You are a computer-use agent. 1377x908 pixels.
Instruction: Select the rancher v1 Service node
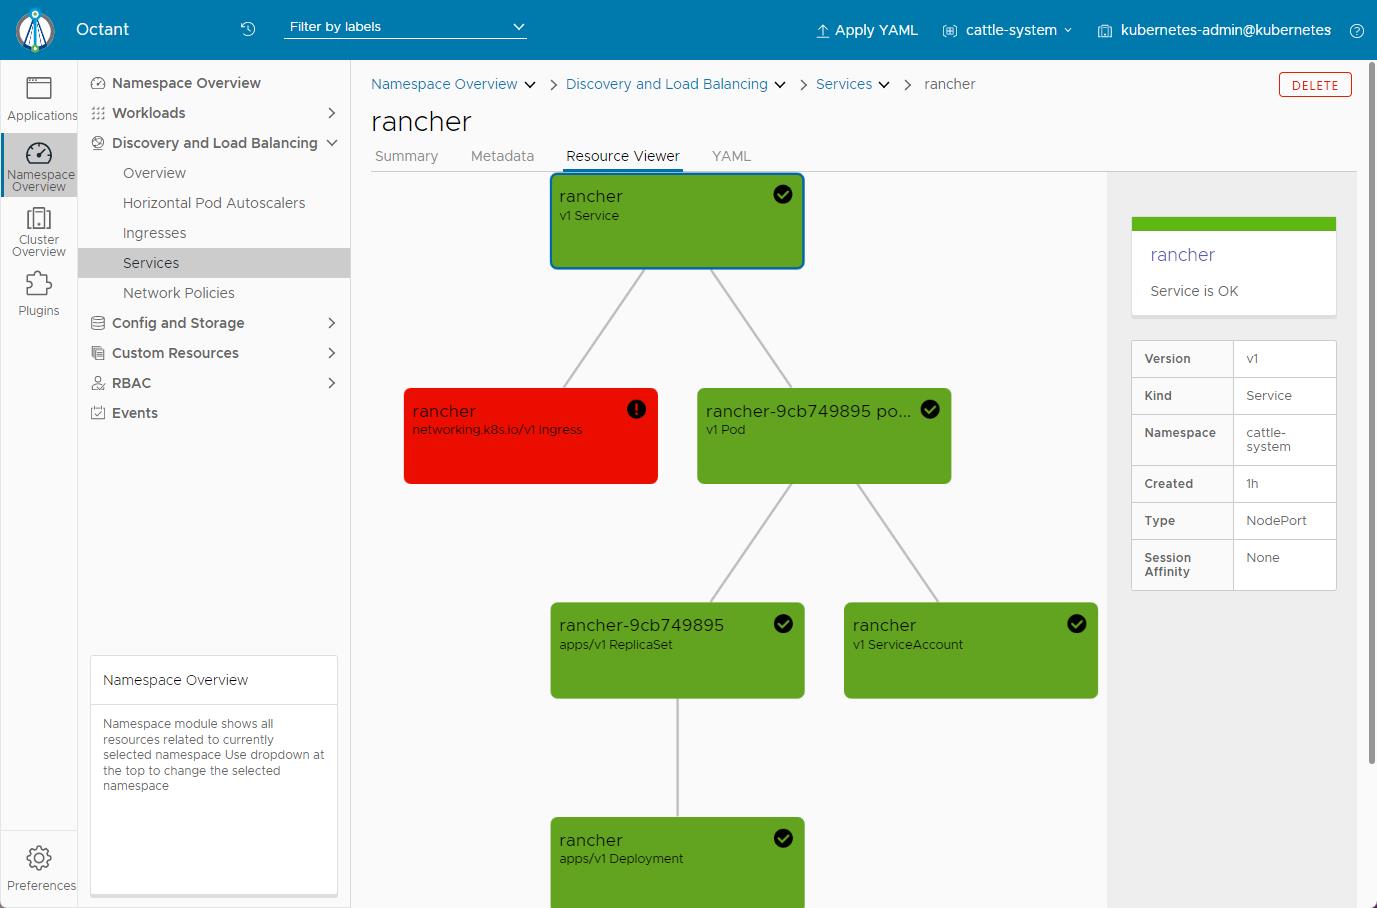coord(677,221)
